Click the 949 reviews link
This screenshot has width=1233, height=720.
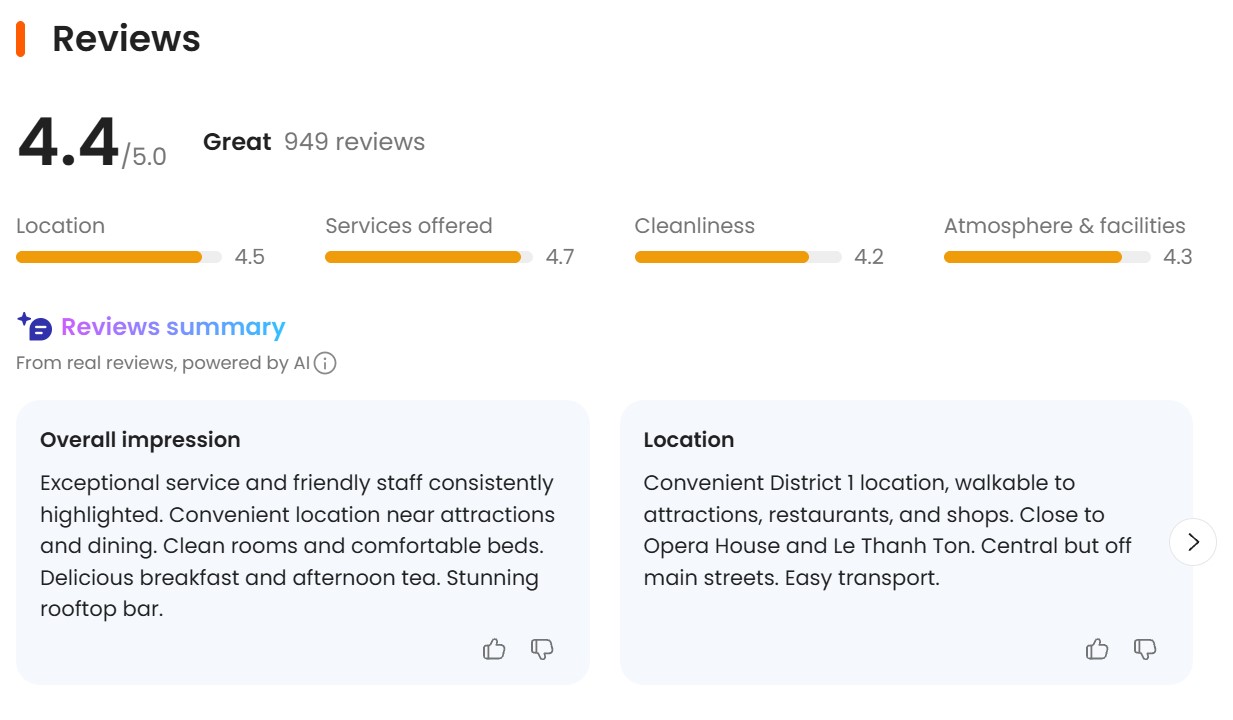(x=354, y=142)
